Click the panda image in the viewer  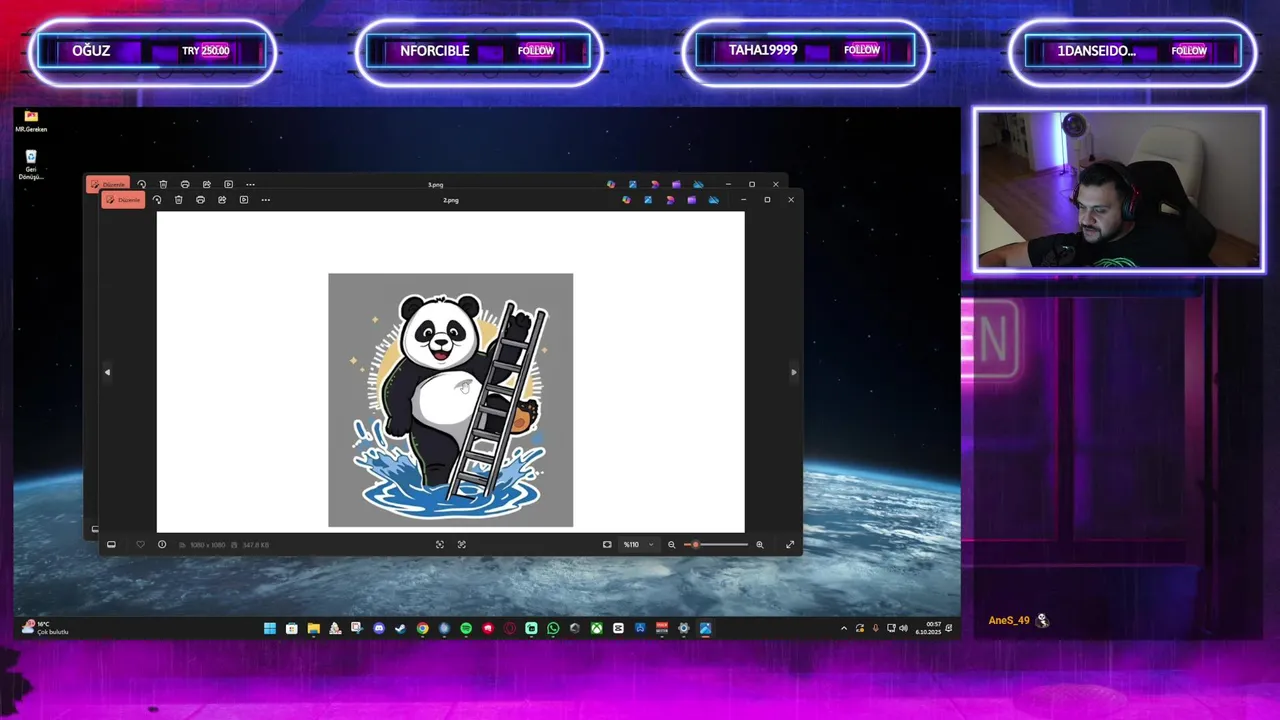click(451, 400)
